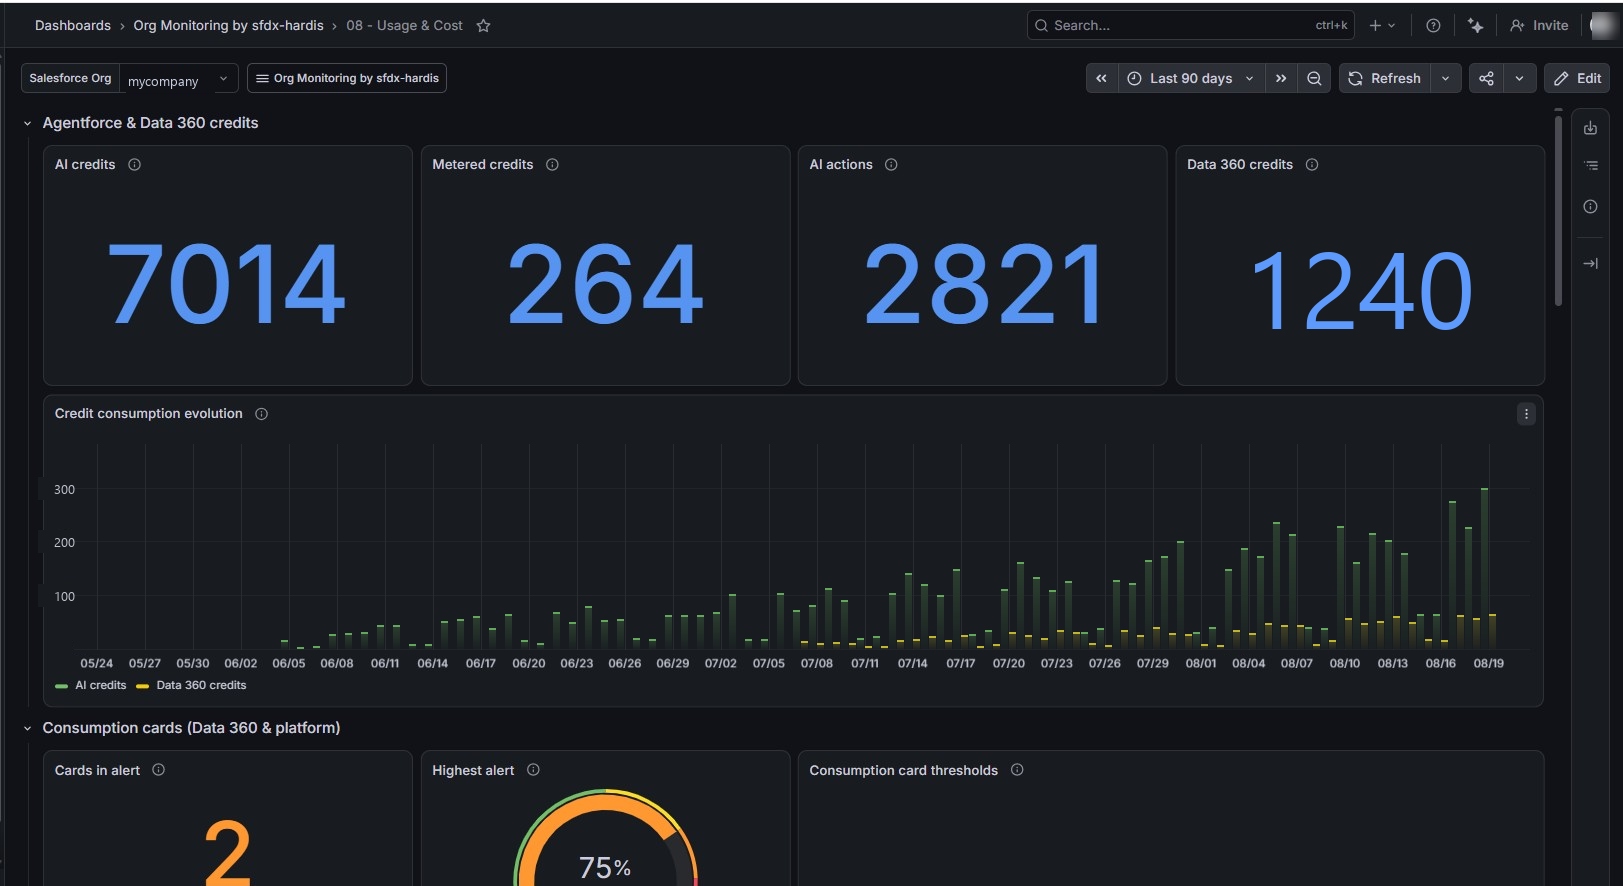This screenshot has width=1623, height=886.
Task: Click the Metered credits panel title
Action: click(483, 165)
